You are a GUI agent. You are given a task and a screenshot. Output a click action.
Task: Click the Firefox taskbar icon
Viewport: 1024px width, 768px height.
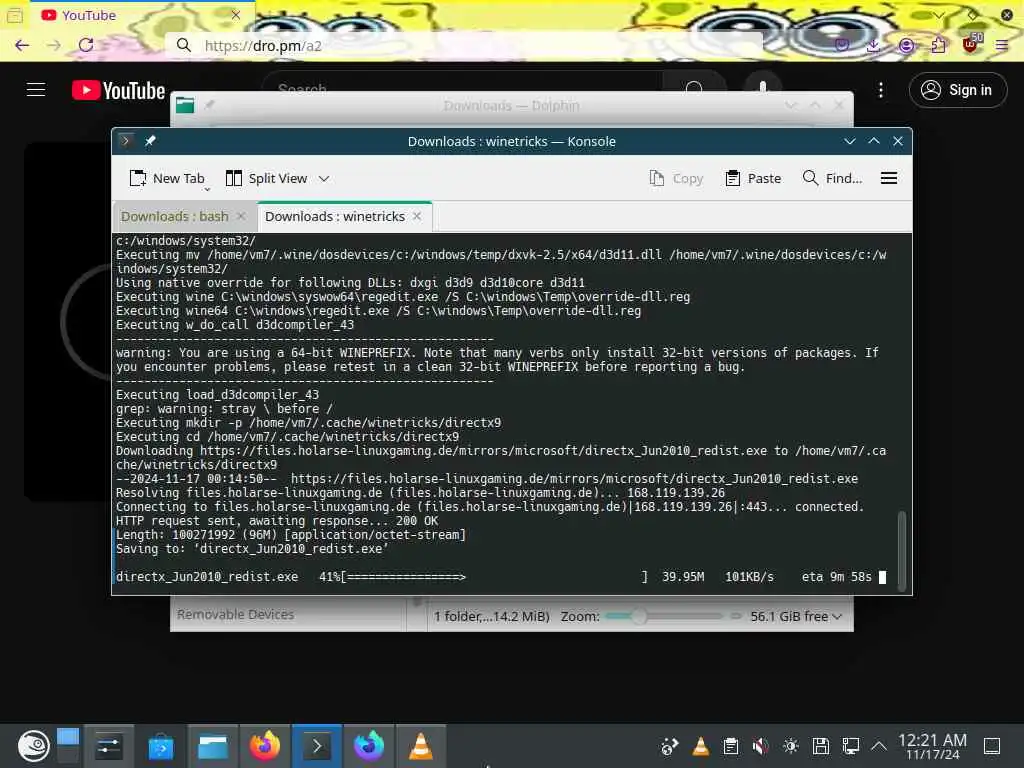point(264,746)
